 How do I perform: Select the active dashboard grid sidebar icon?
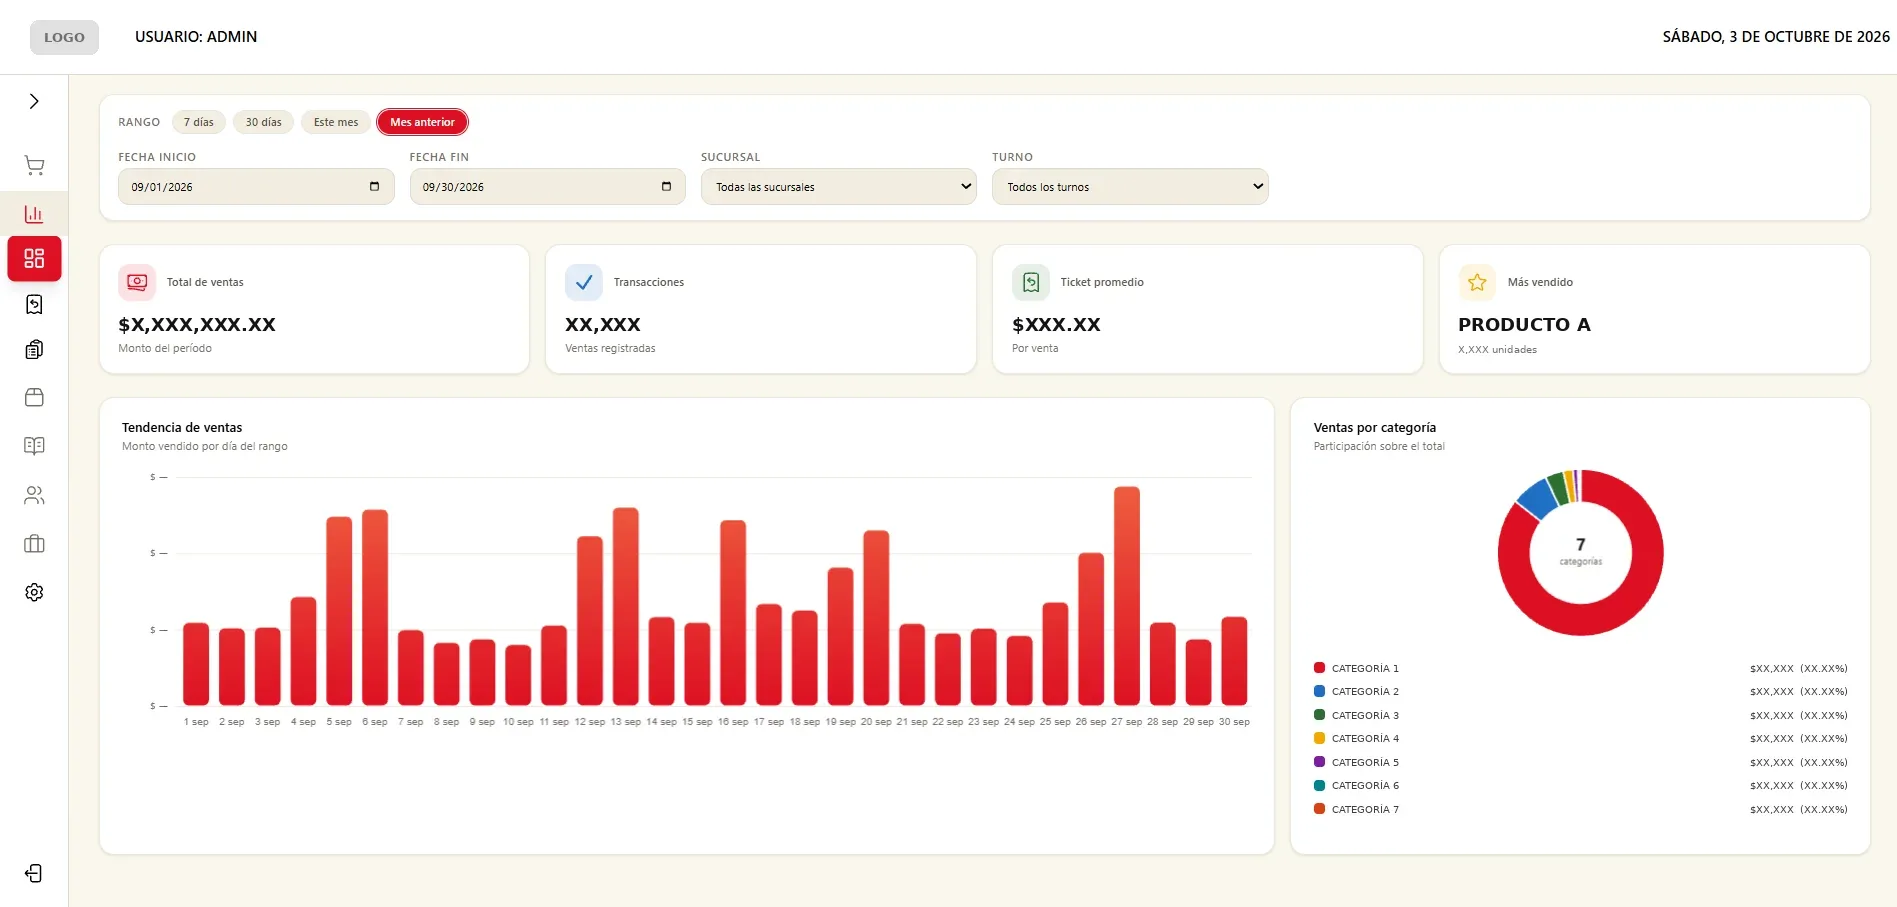[34, 259]
